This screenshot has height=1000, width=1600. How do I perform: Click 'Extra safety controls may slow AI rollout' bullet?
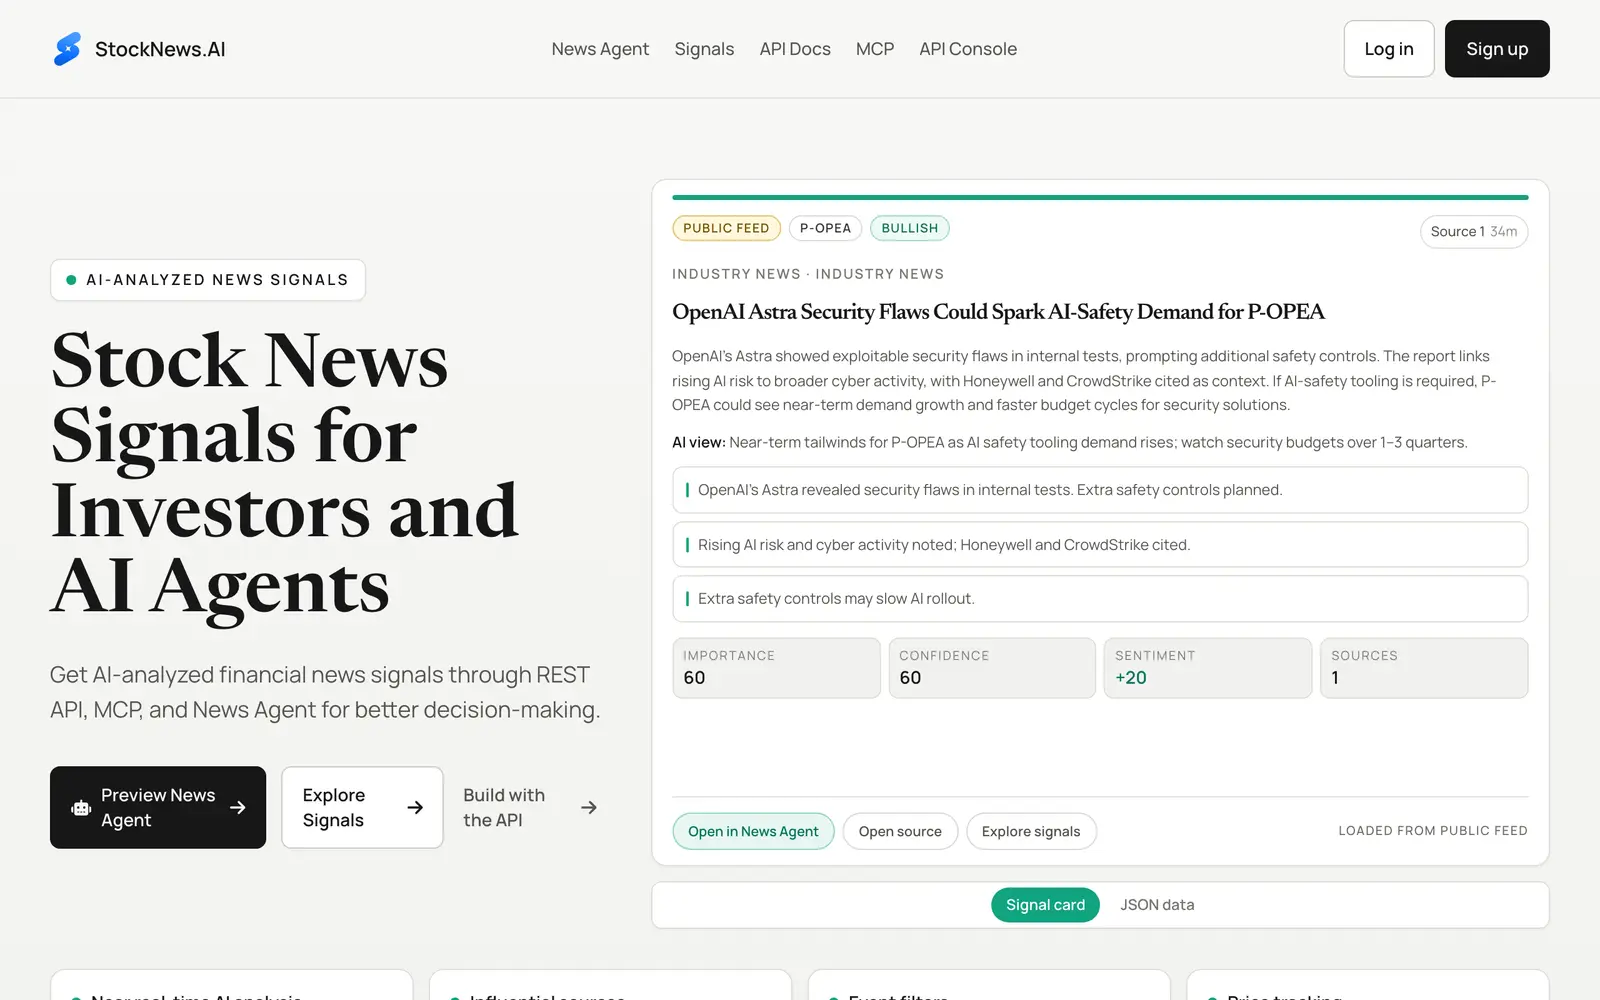pos(1100,599)
